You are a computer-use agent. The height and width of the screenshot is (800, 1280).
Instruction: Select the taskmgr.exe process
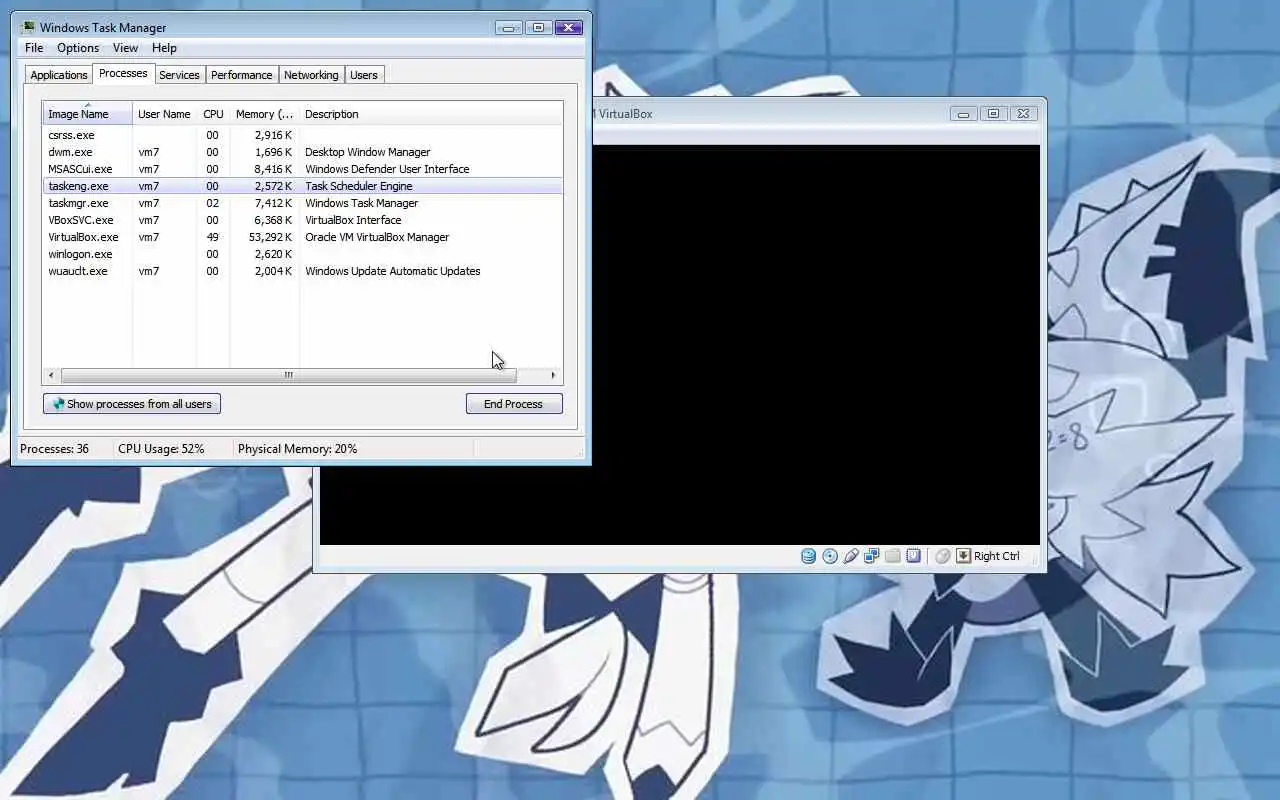click(x=302, y=203)
